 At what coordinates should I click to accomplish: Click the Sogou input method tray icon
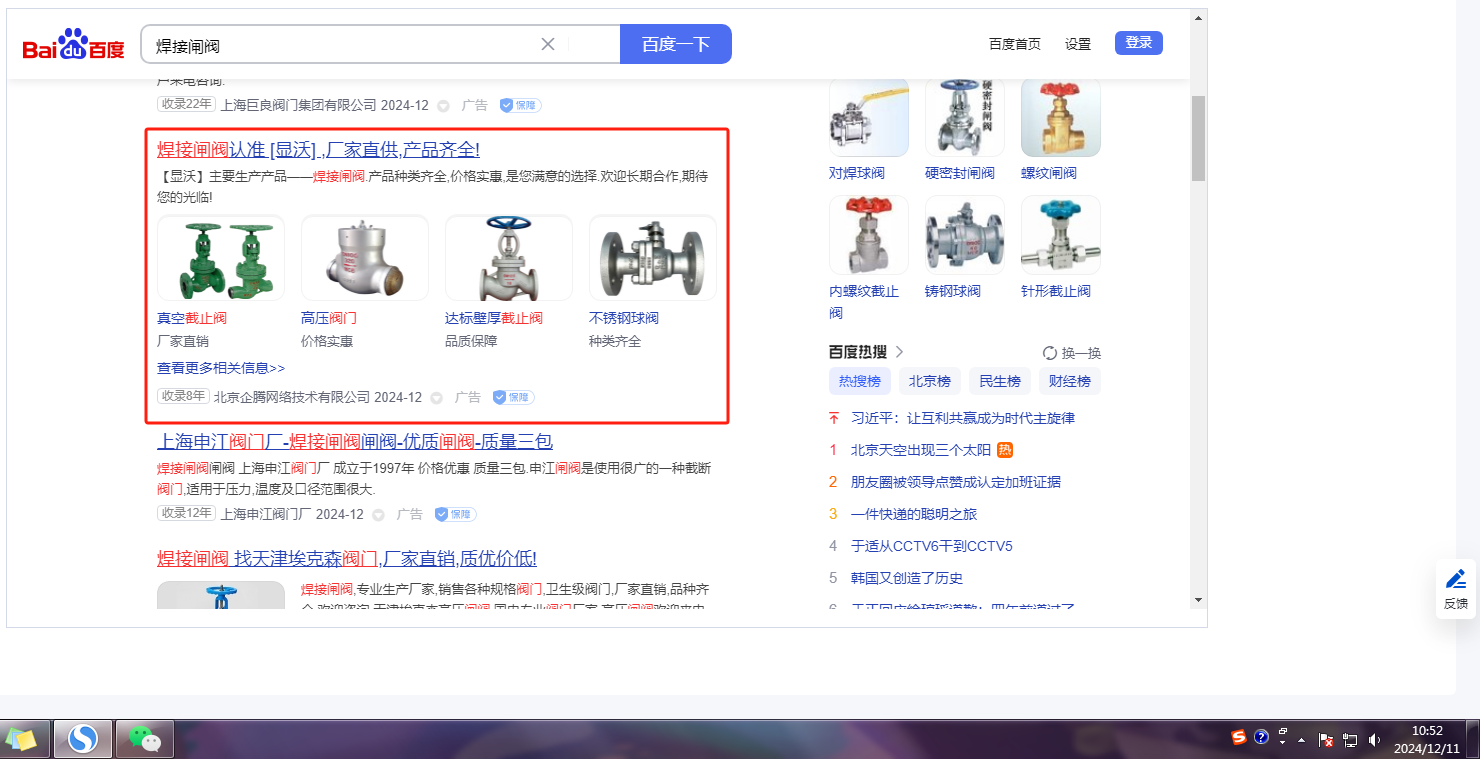pyautogui.click(x=1239, y=738)
